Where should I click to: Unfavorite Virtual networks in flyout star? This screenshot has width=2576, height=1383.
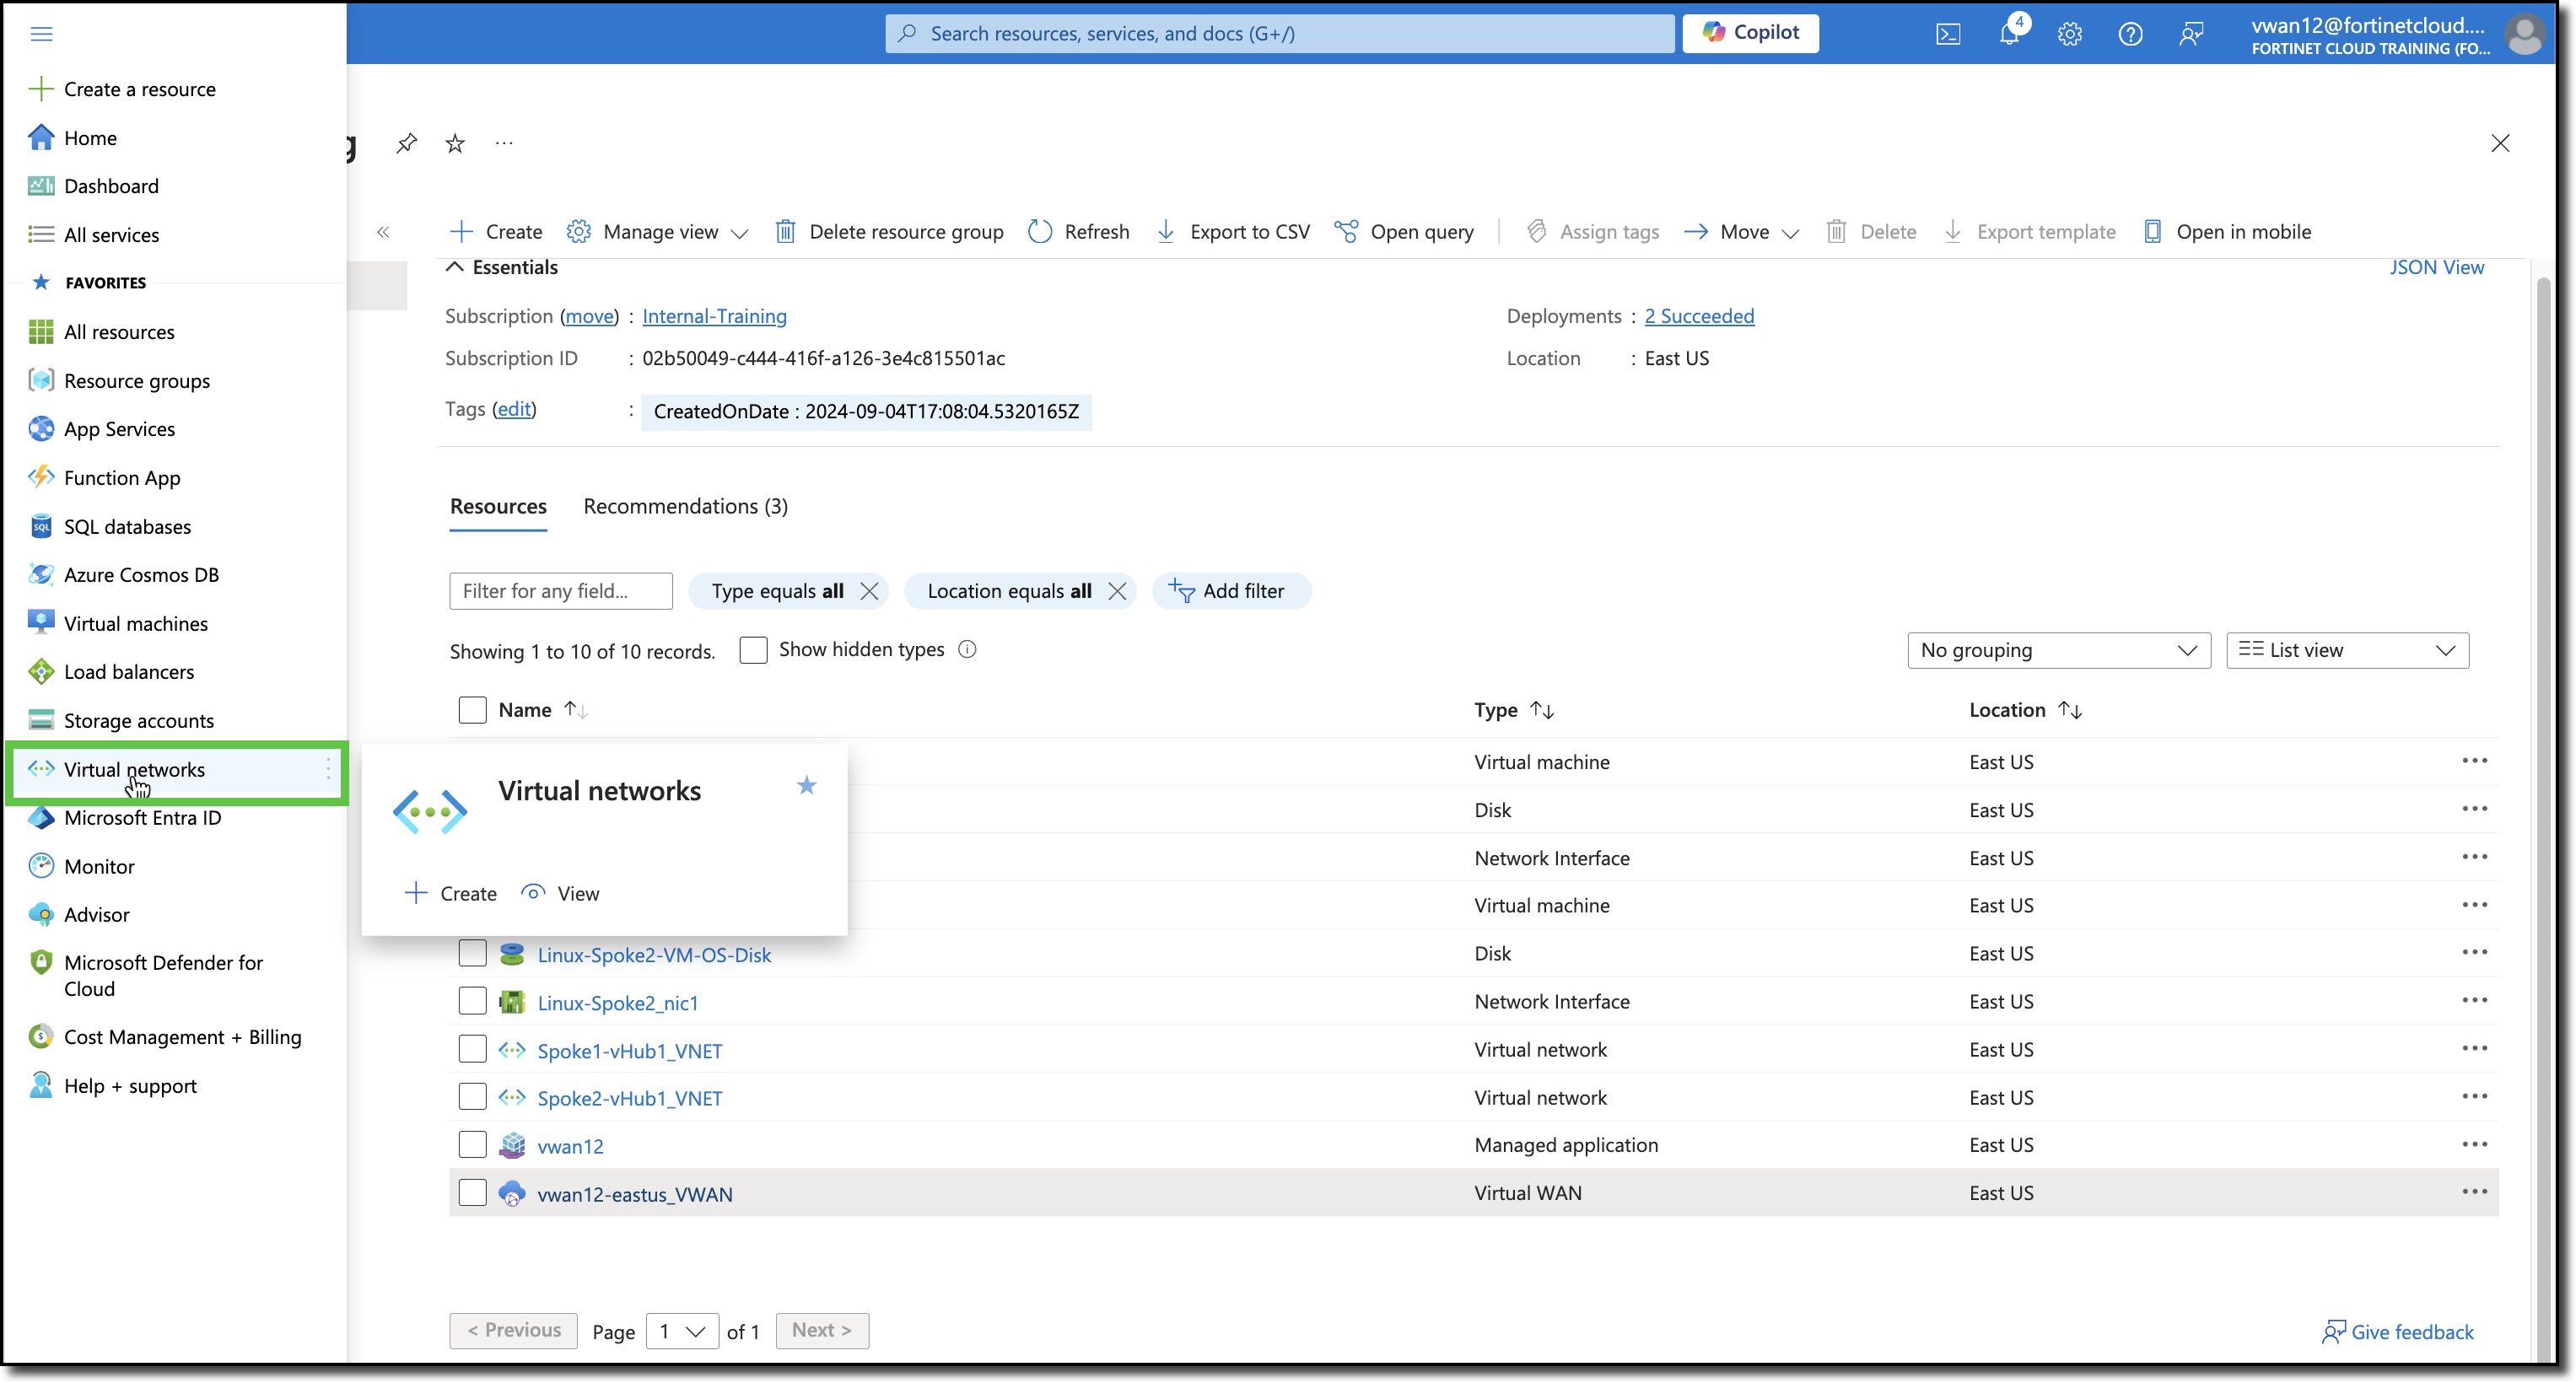pyautogui.click(x=806, y=785)
